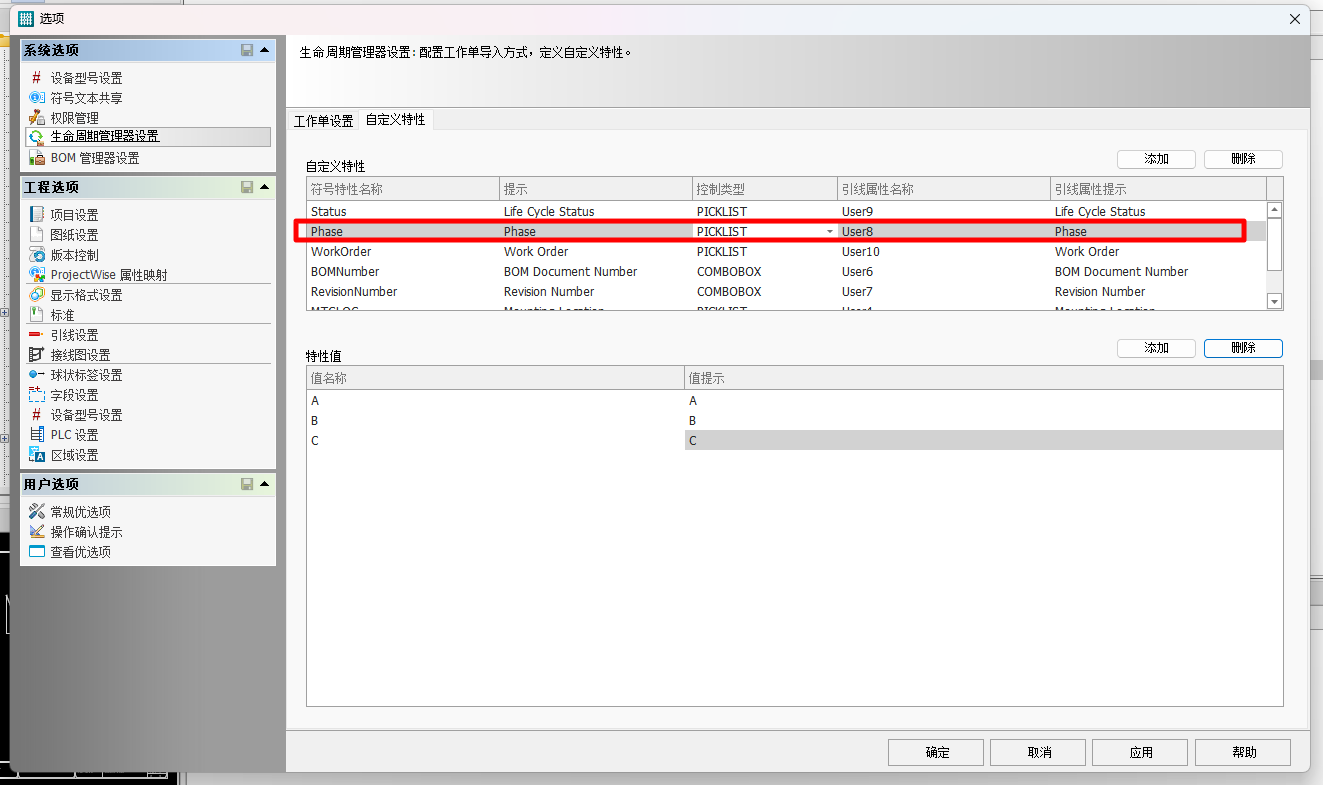Image resolution: width=1323 pixels, height=785 pixels.
Task: Click 添加 button above 特性值 table
Action: tap(1156, 348)
